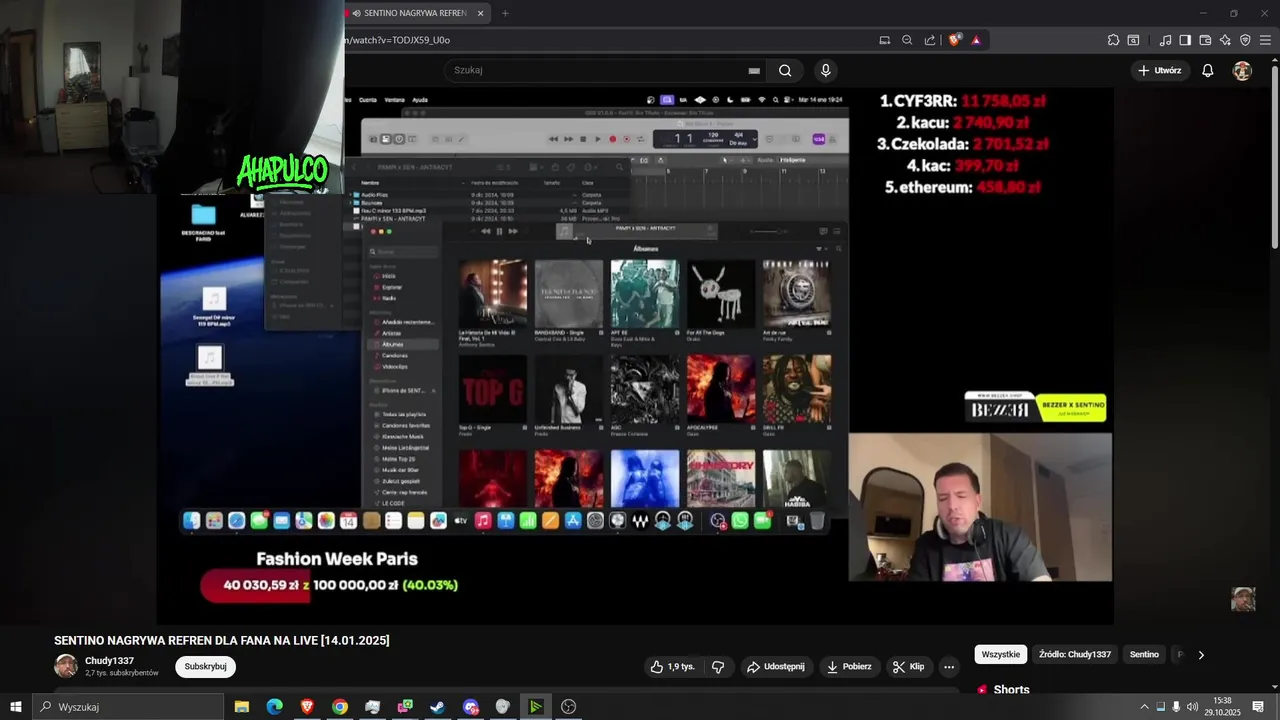Click the Klip scissors button
1280x720 pixels.
[908, 667]
